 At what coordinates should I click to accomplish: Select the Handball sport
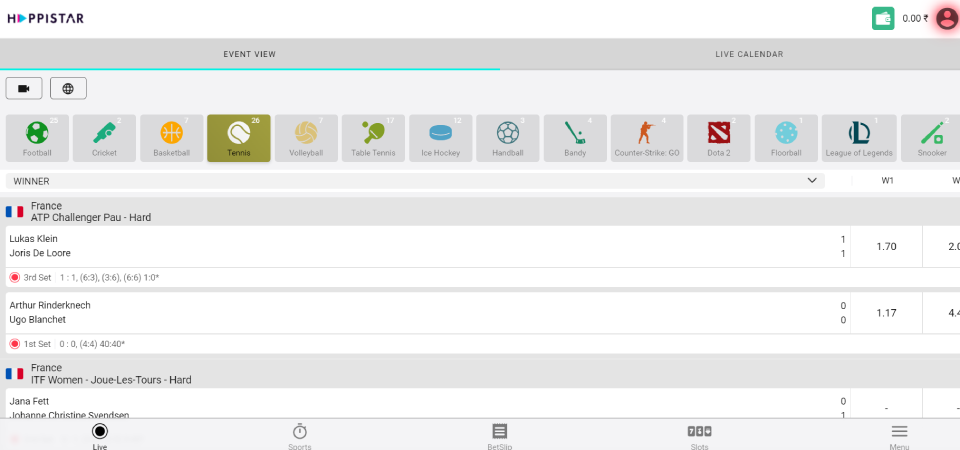pyautogui.click(x=508, y=138)
